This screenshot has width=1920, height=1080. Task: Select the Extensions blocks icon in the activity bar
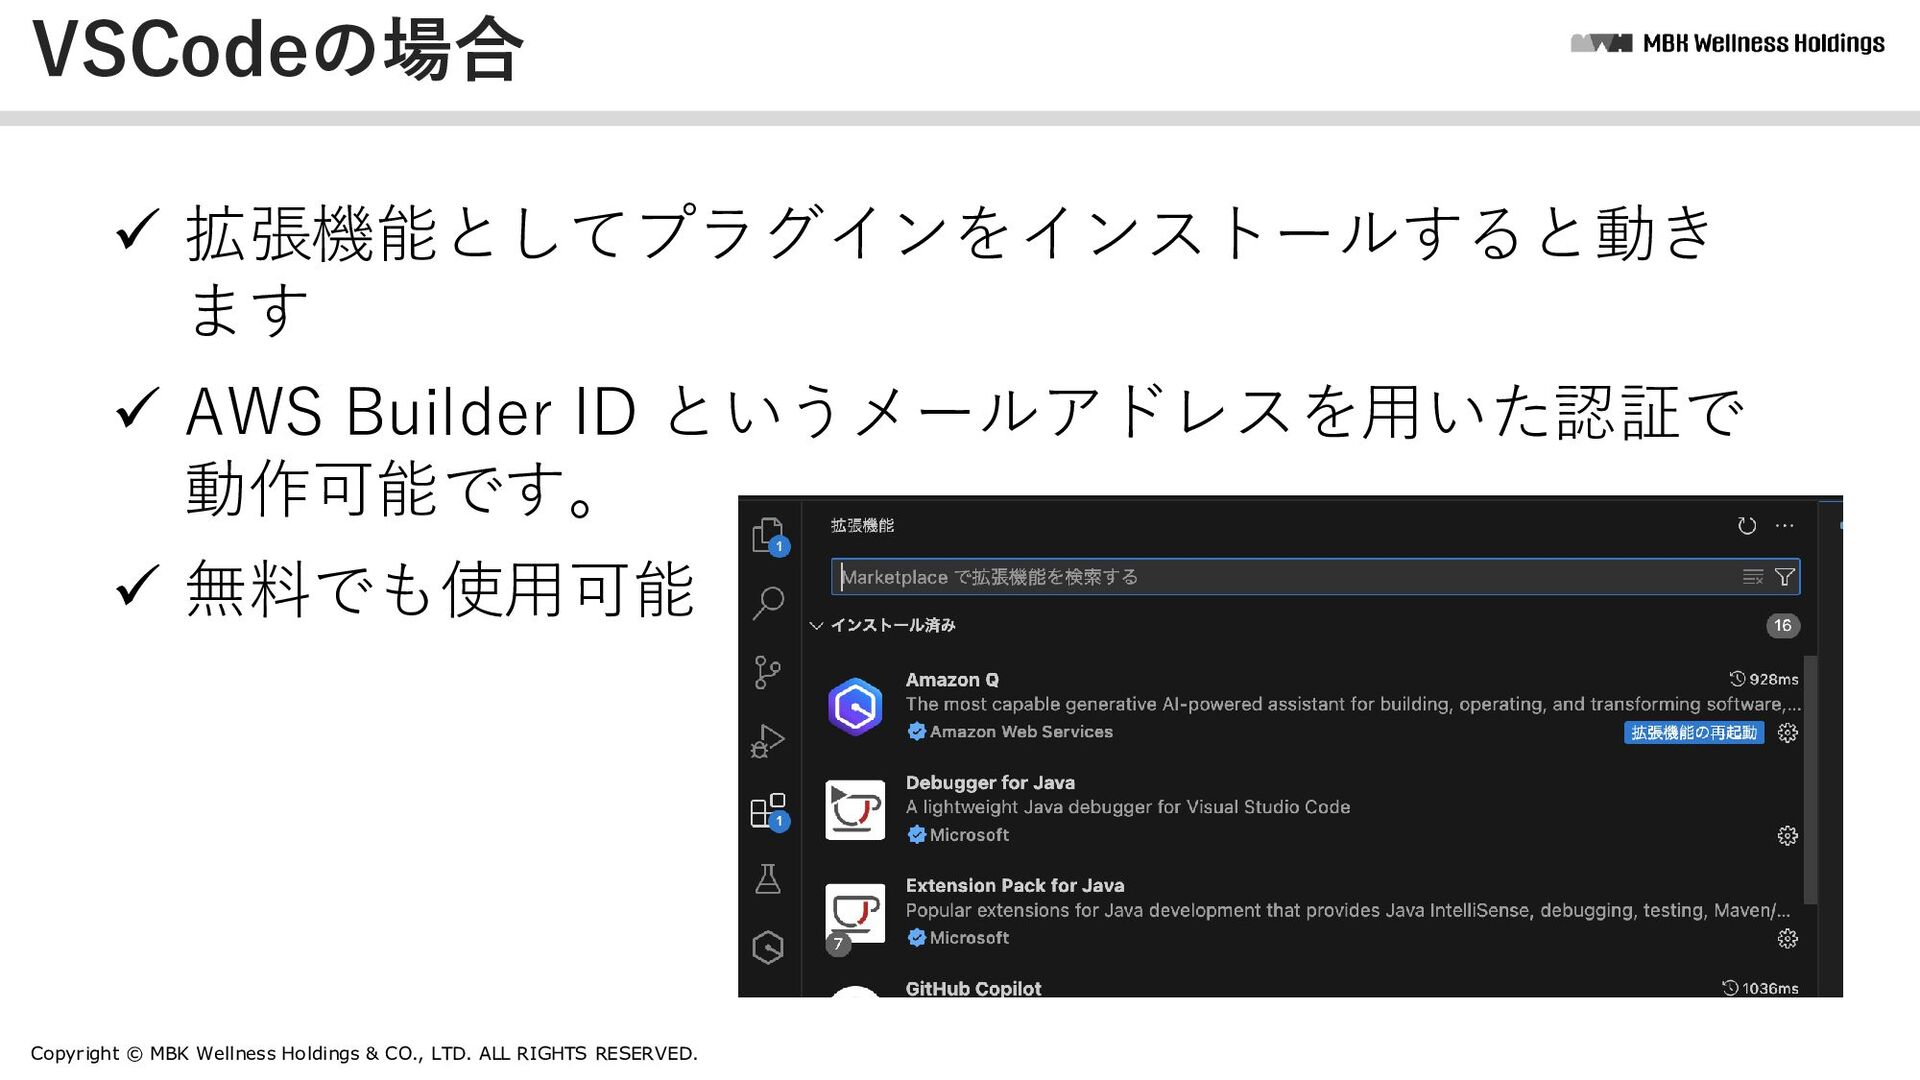(768, 810)
